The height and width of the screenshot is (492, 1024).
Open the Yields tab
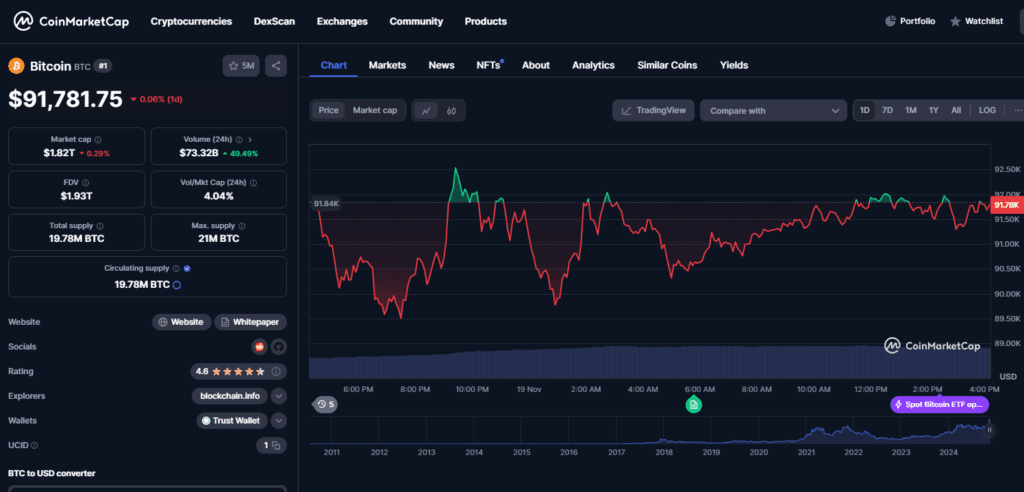pyautogui.click(x=734, y=65)
